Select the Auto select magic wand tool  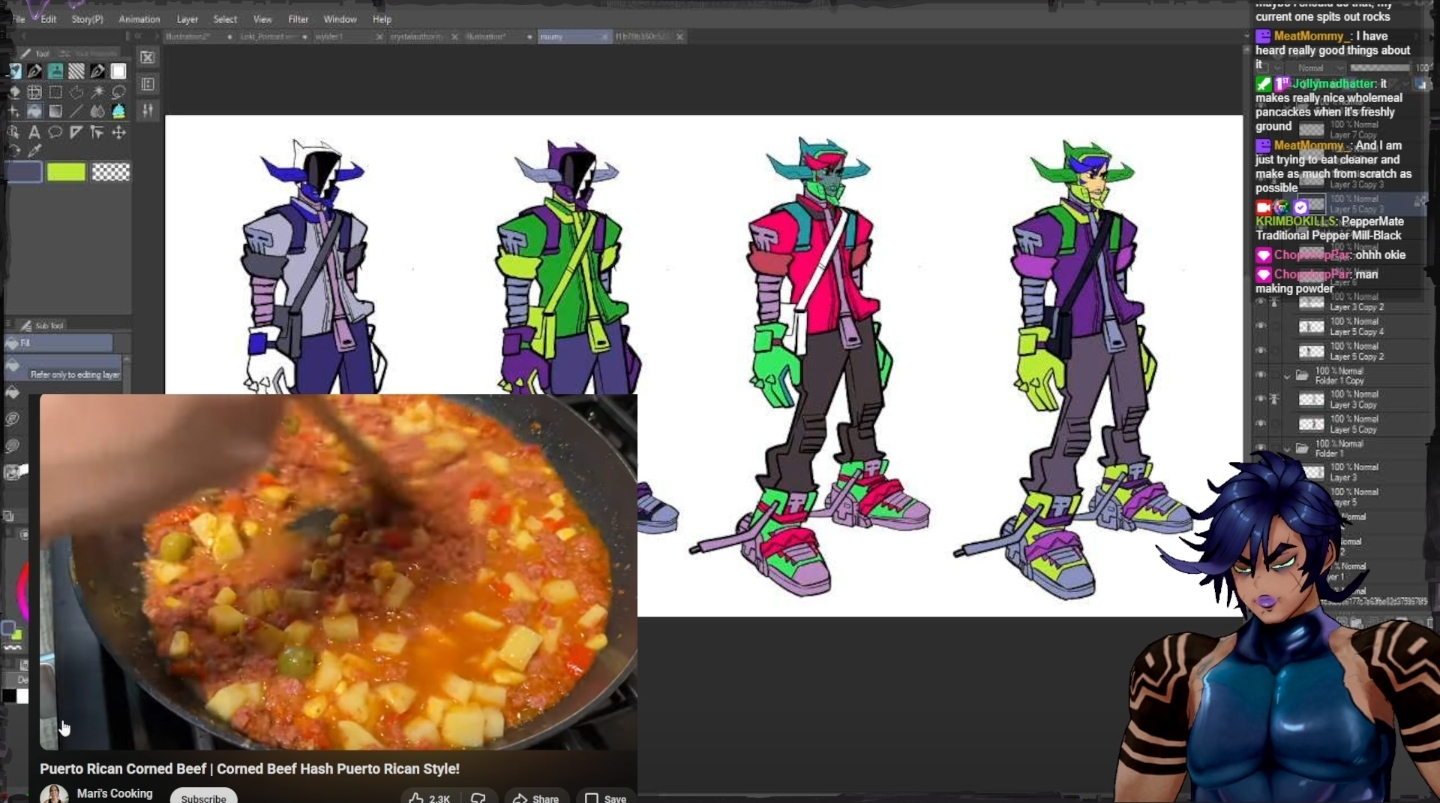tap(97, 92)
